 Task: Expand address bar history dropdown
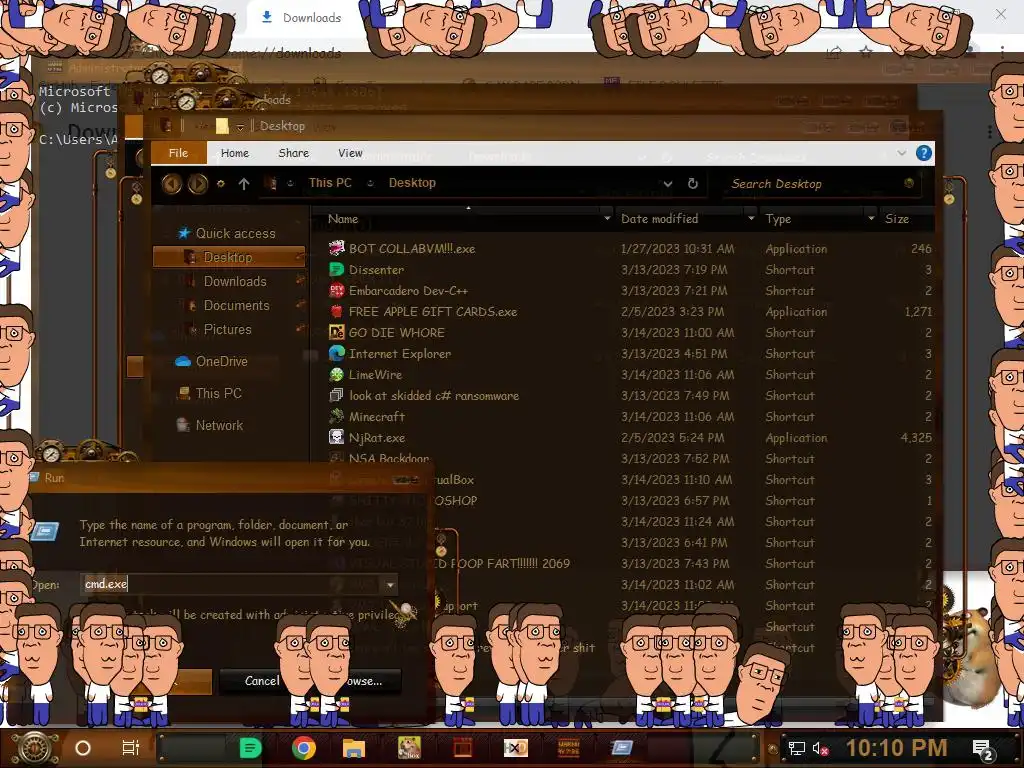tap(667, 184)
